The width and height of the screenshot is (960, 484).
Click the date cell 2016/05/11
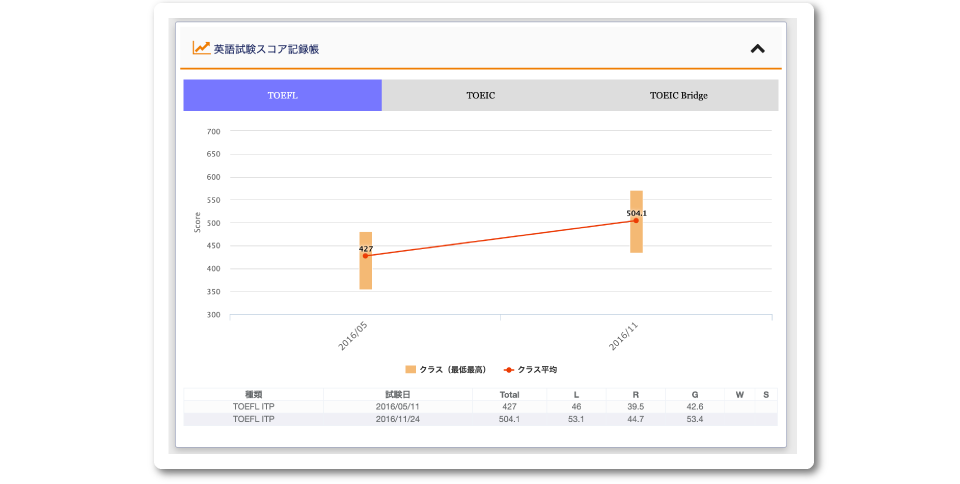[x=397, y=406]
